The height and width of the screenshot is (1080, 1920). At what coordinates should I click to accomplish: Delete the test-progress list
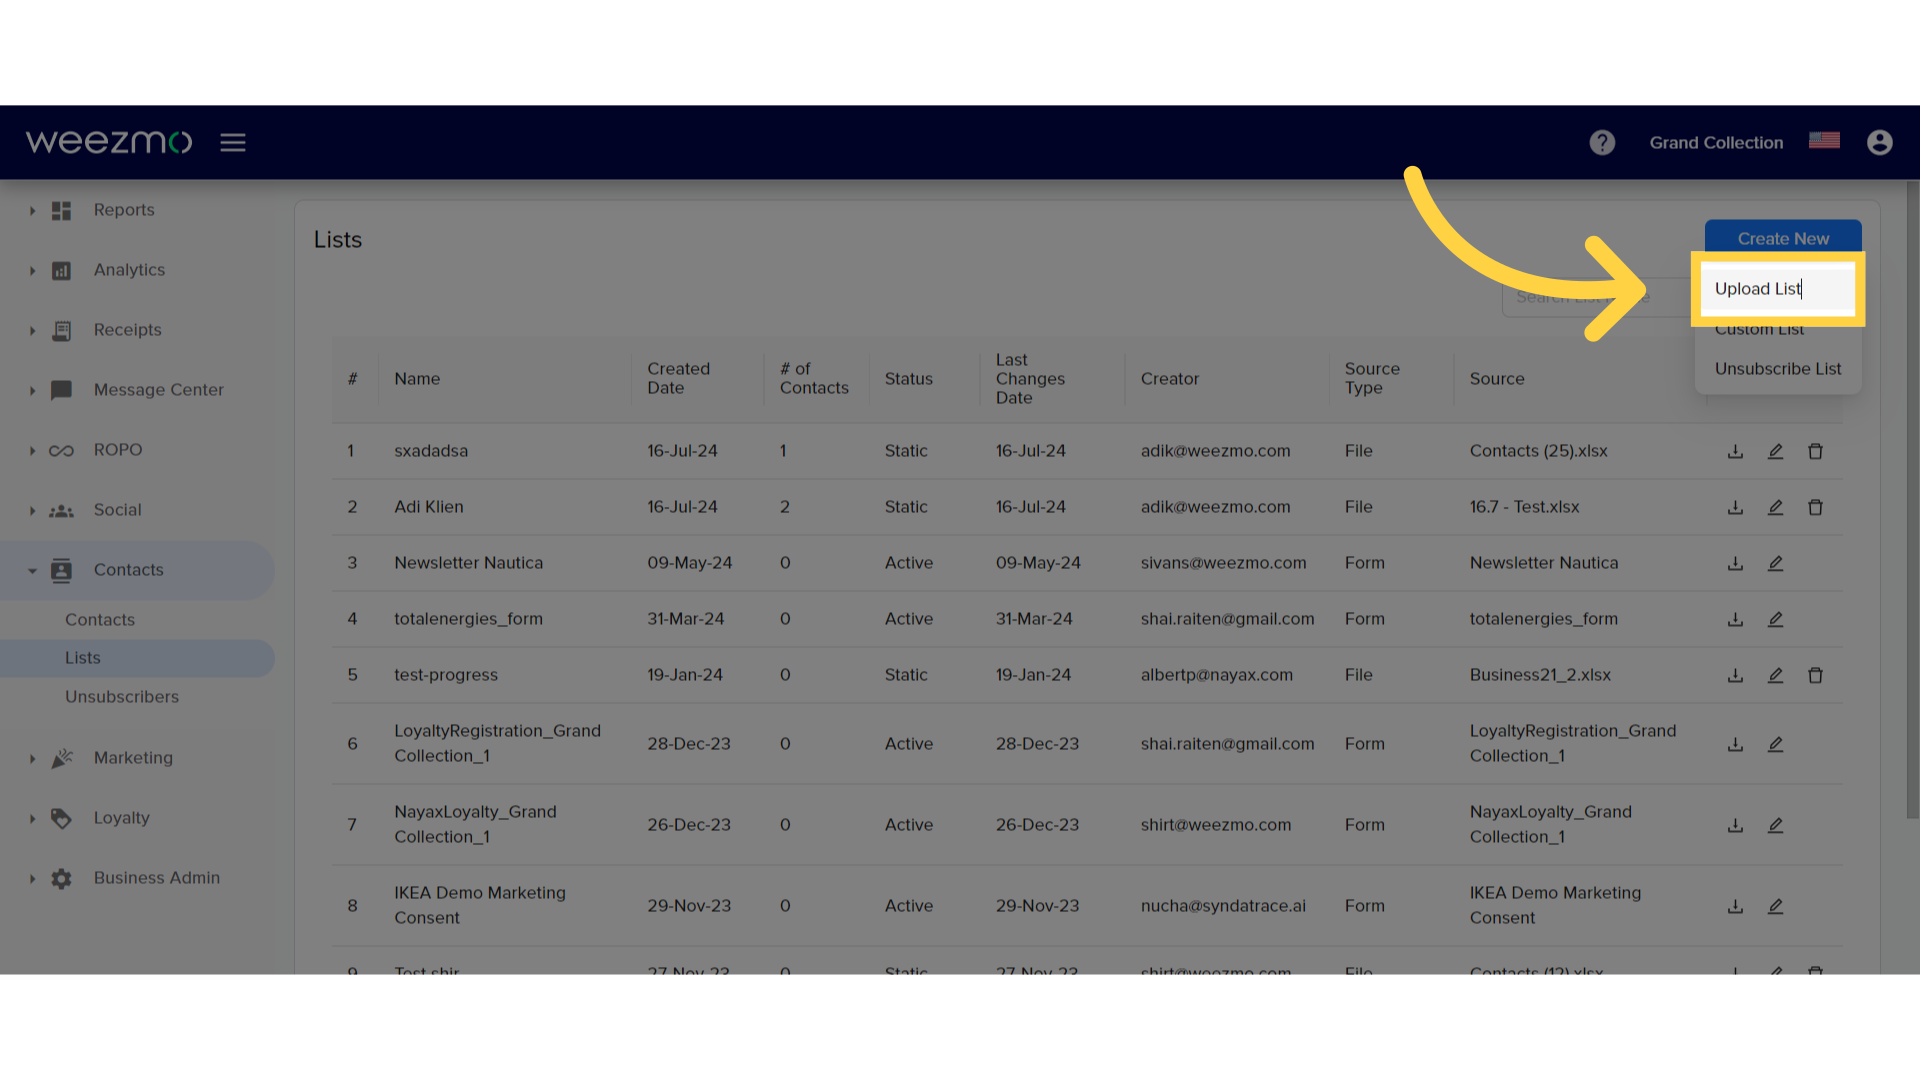(1815, 675)
